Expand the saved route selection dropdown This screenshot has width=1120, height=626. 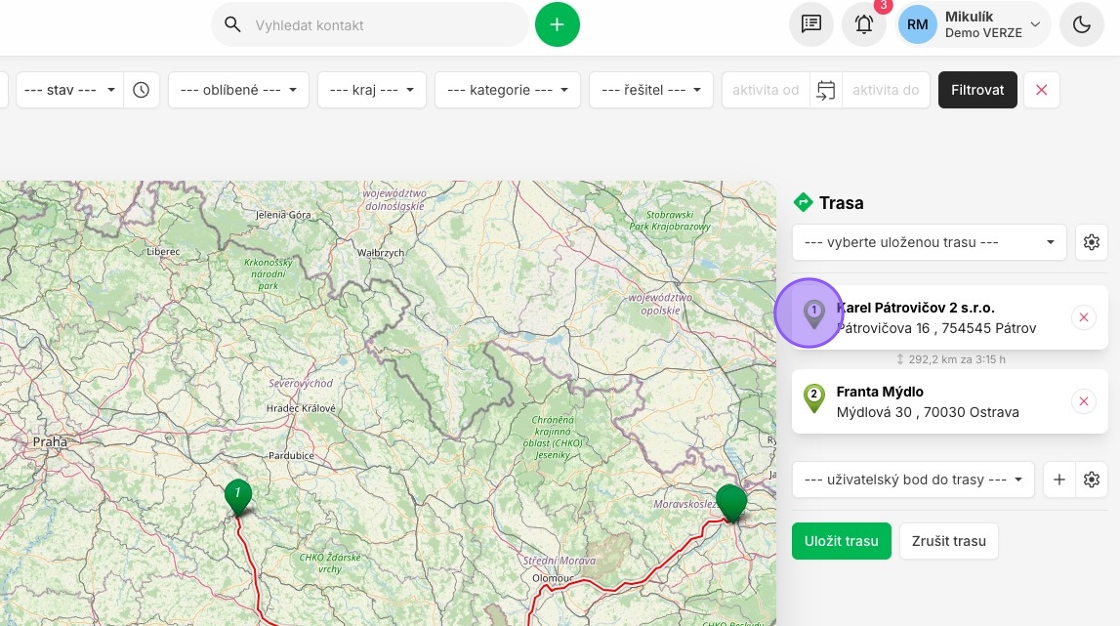929,242
